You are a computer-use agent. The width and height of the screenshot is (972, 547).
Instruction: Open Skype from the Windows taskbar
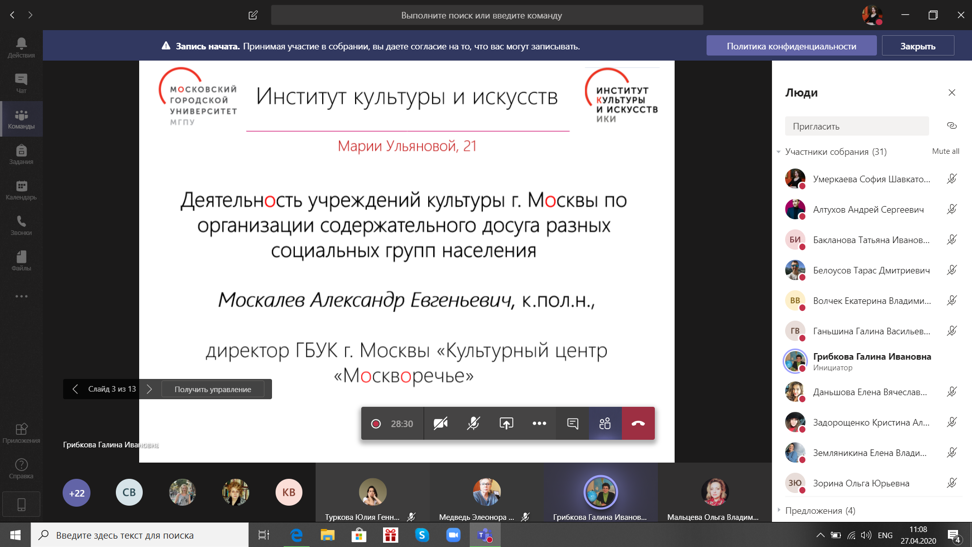(x=422, y=535)
